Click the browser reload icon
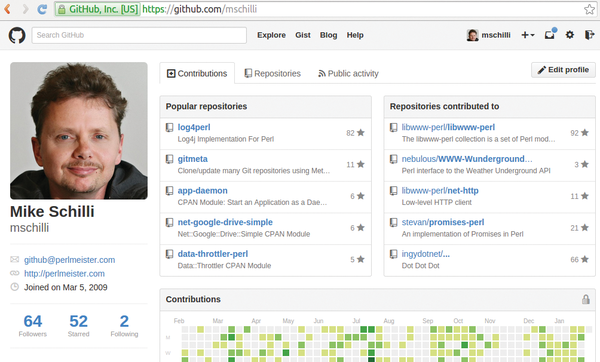 (x=42, y=9)
